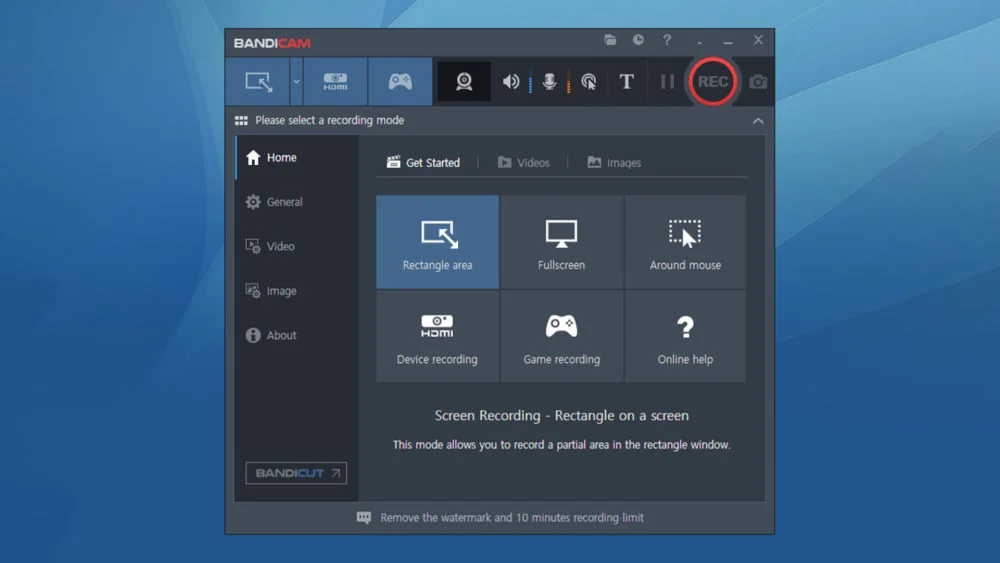The image size is (1000, 563).
Task: Minimize the Bandicam window
Action: coord(728,41)
